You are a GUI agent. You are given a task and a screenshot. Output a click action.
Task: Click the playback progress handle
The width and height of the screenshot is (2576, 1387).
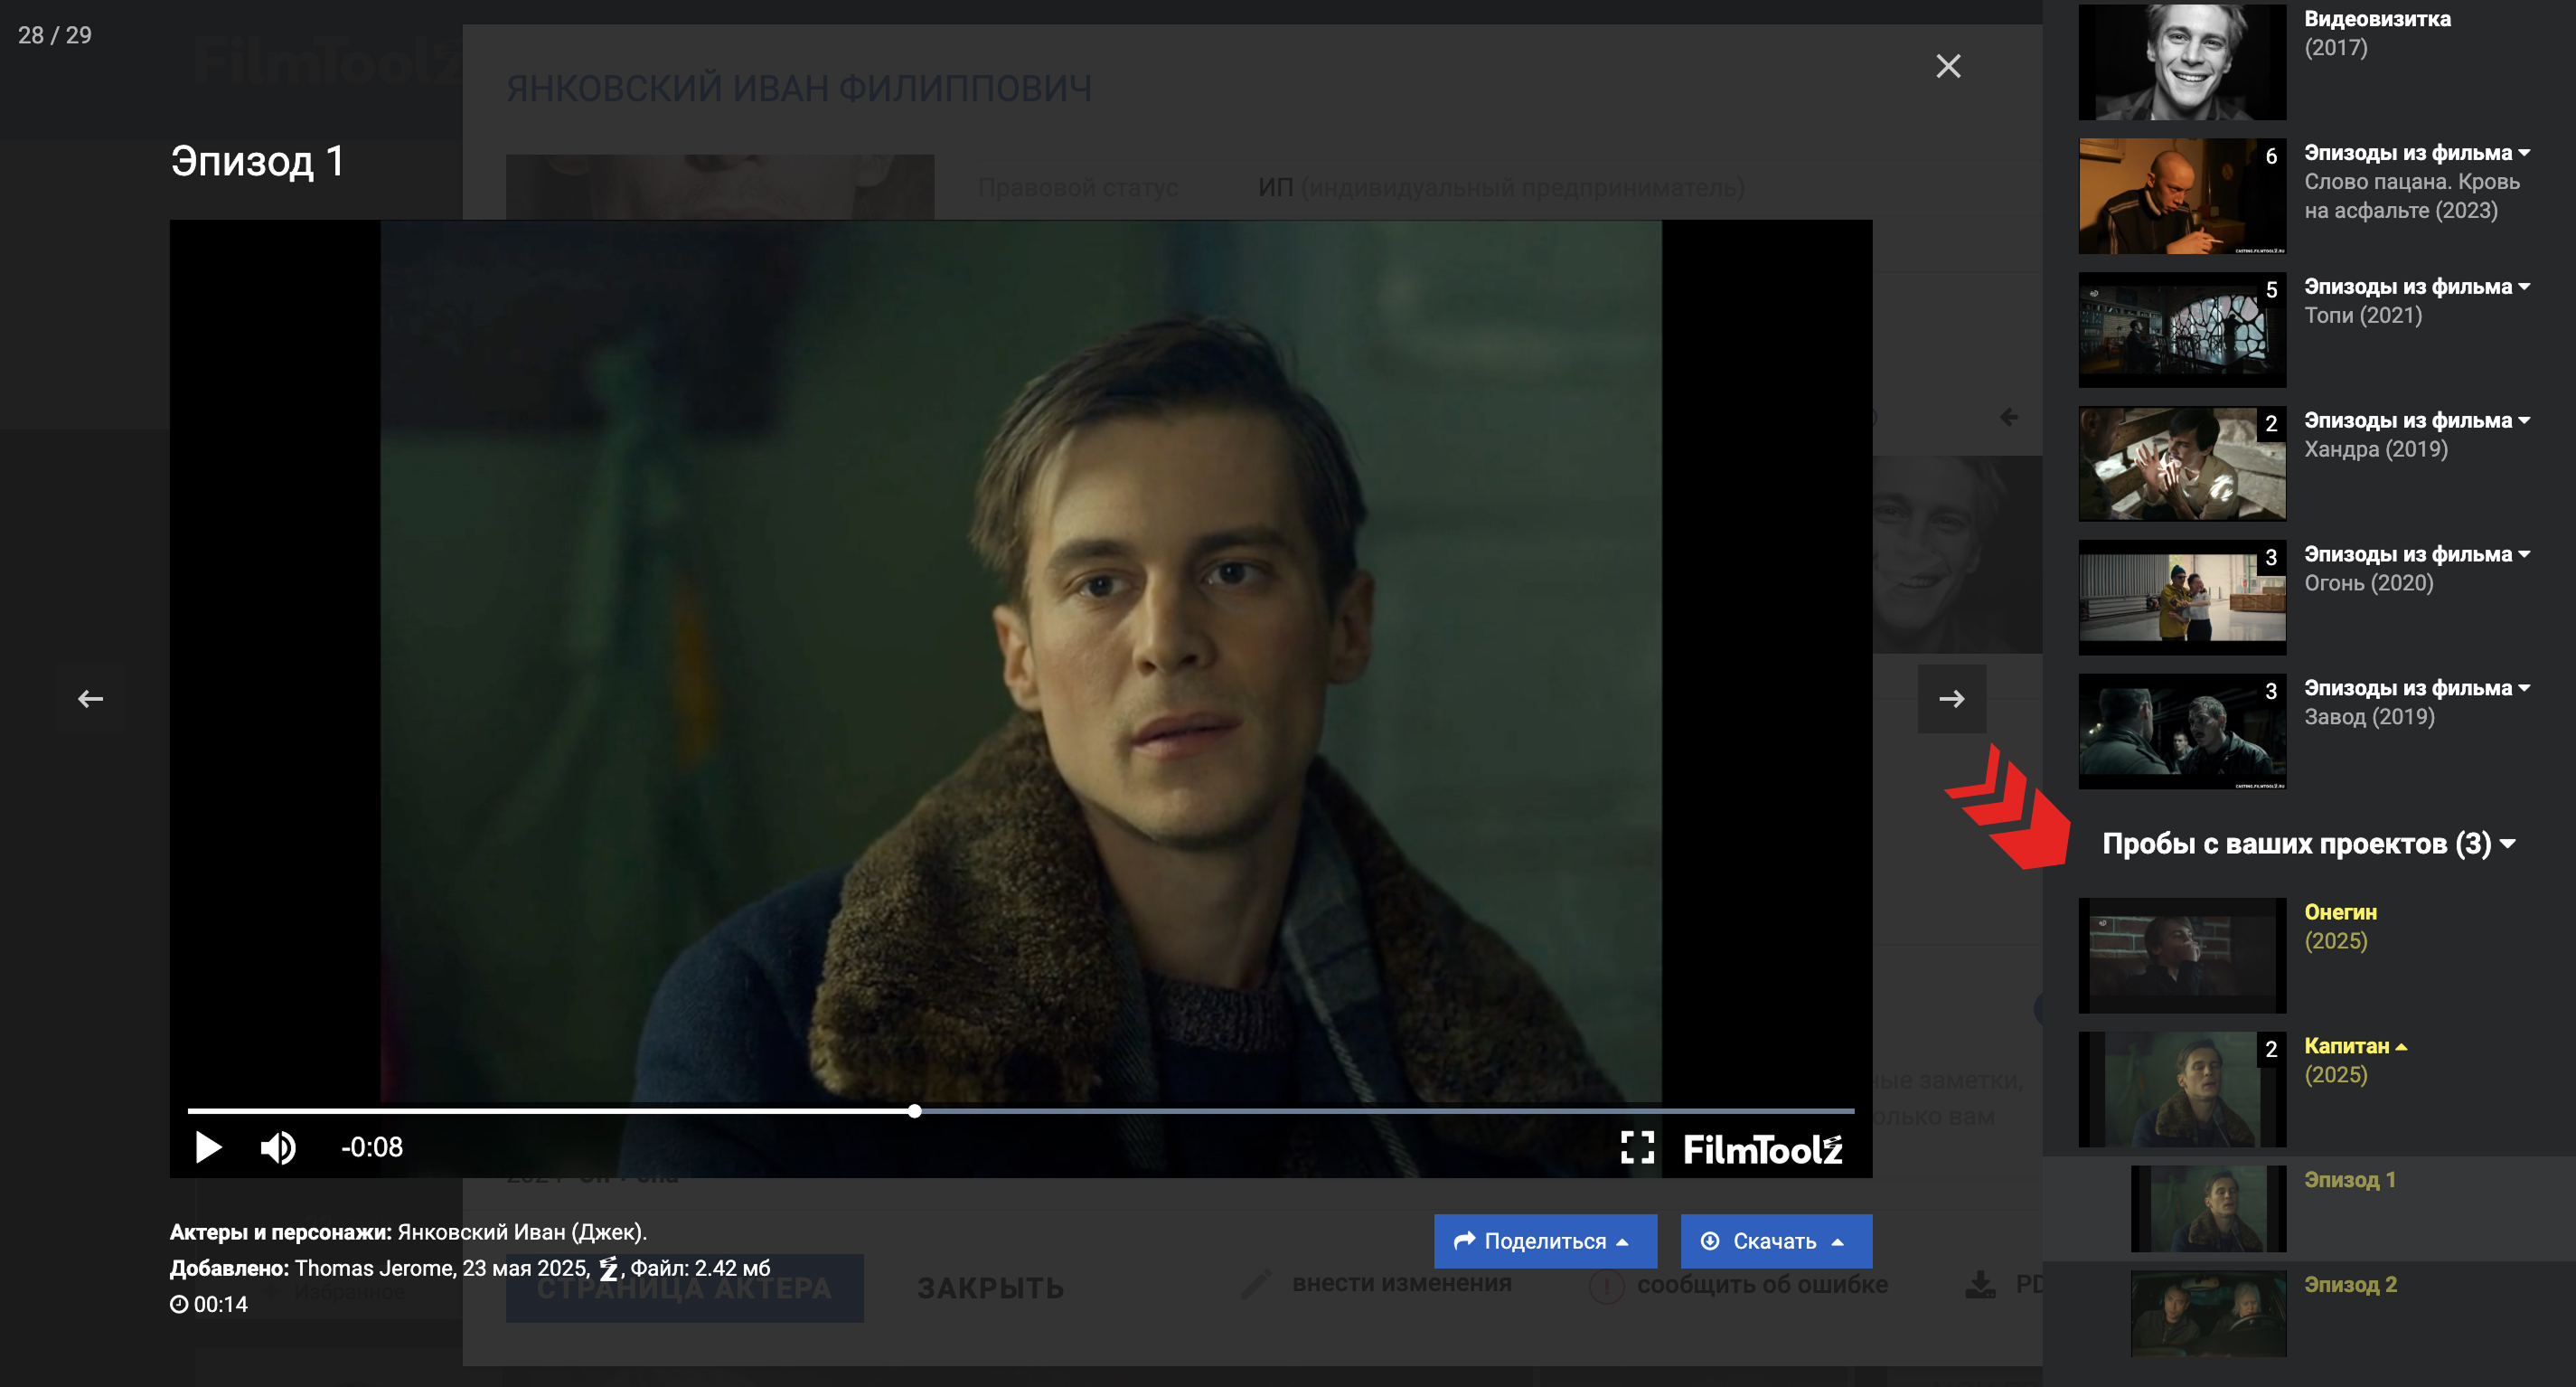click(914, 1110)
